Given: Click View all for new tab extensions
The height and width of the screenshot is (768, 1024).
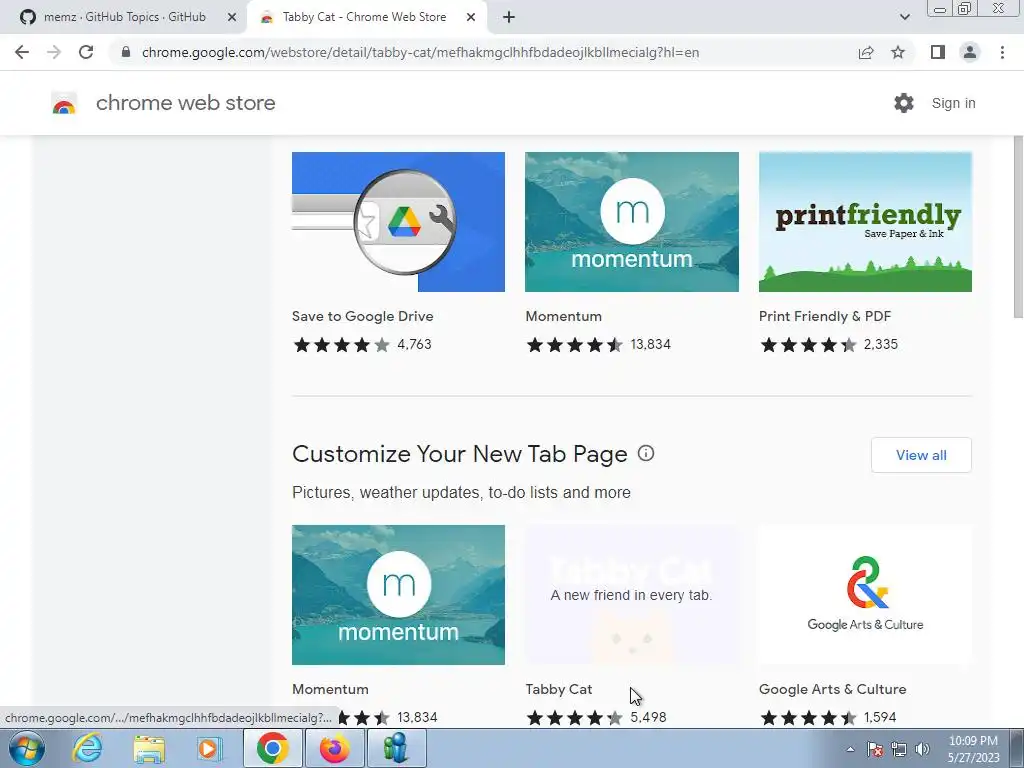Looking at the screenshot, I should coord(921,455).
